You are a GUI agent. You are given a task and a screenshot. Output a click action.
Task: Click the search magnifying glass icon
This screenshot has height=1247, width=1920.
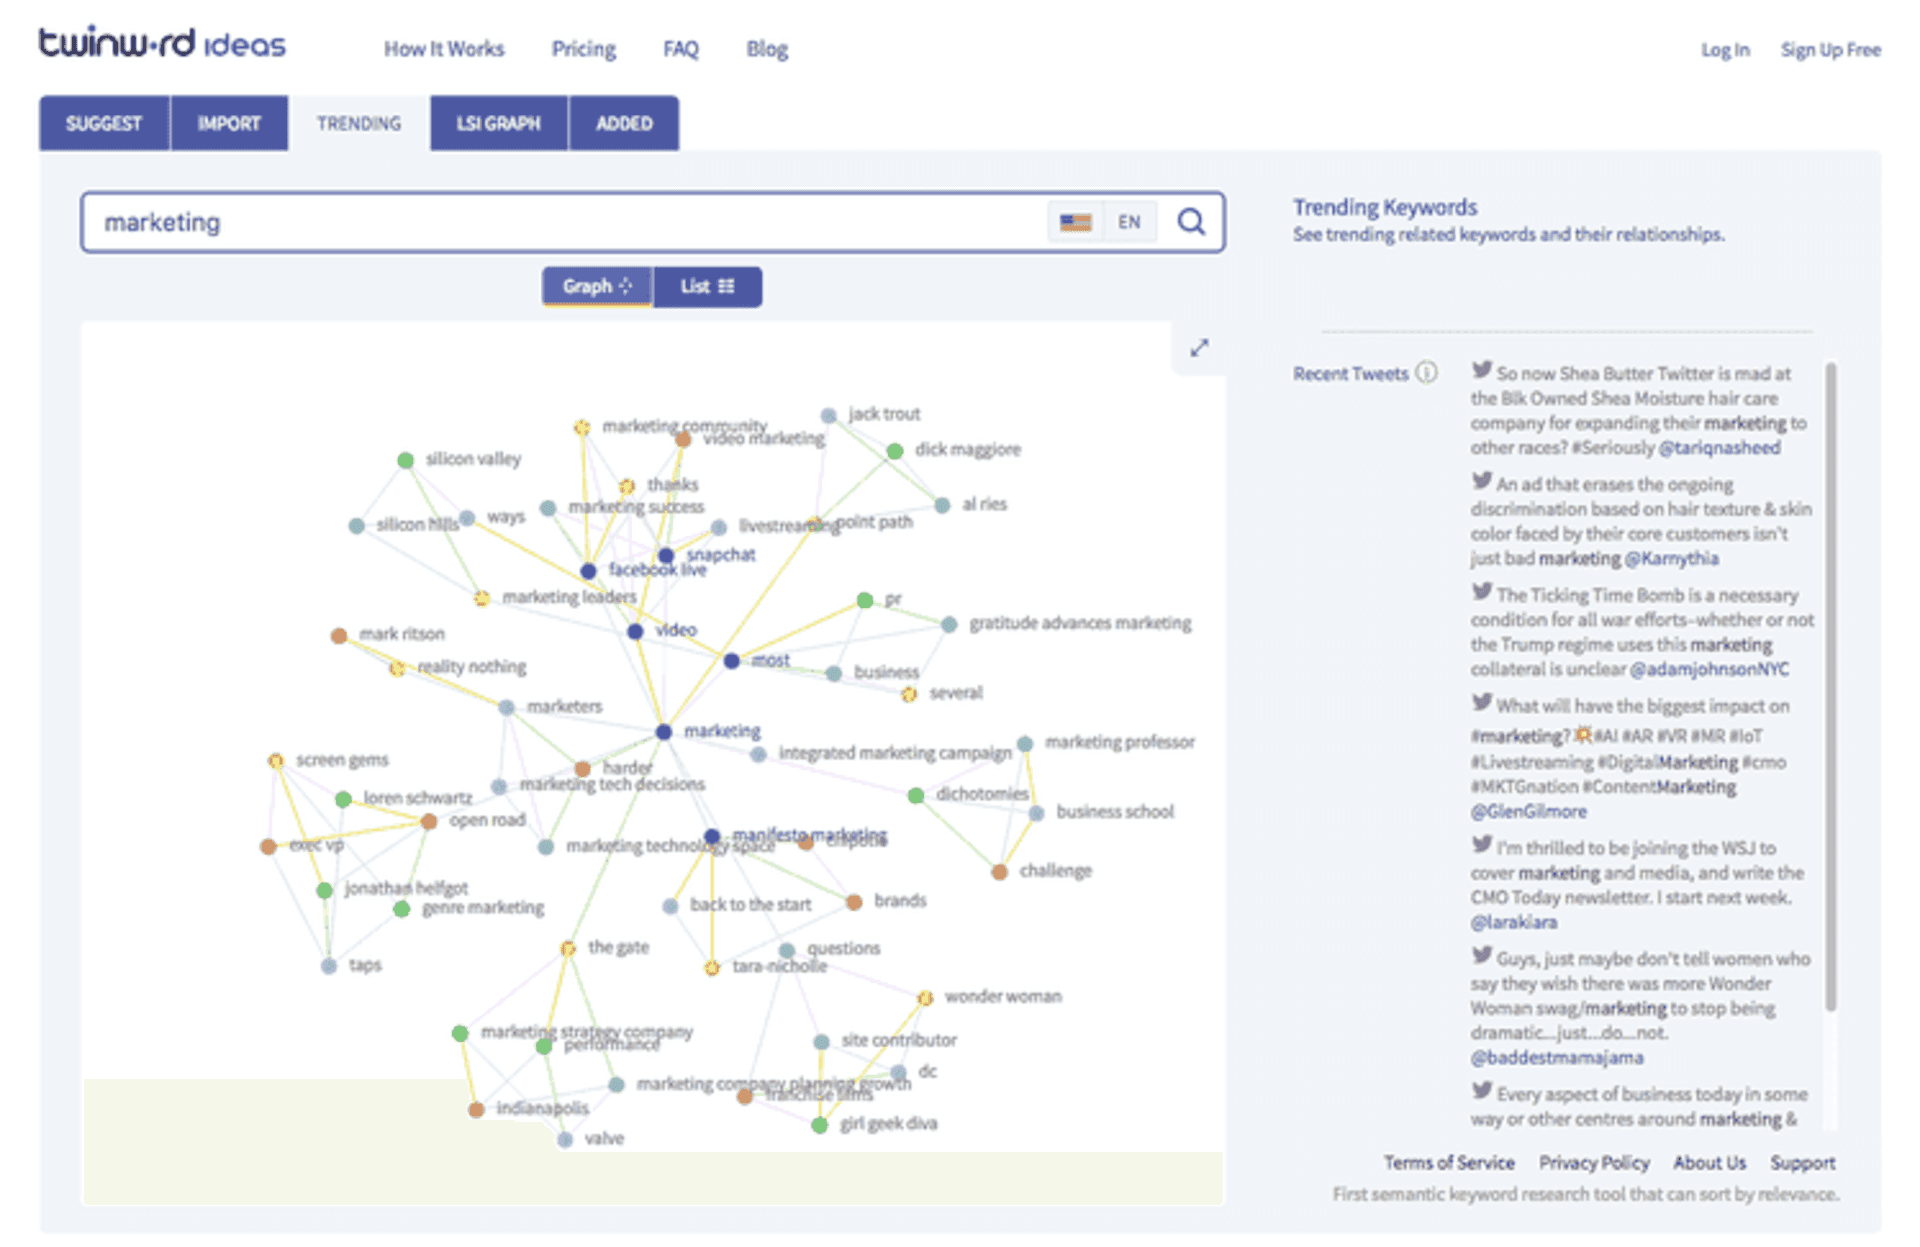coord(1190,221)
